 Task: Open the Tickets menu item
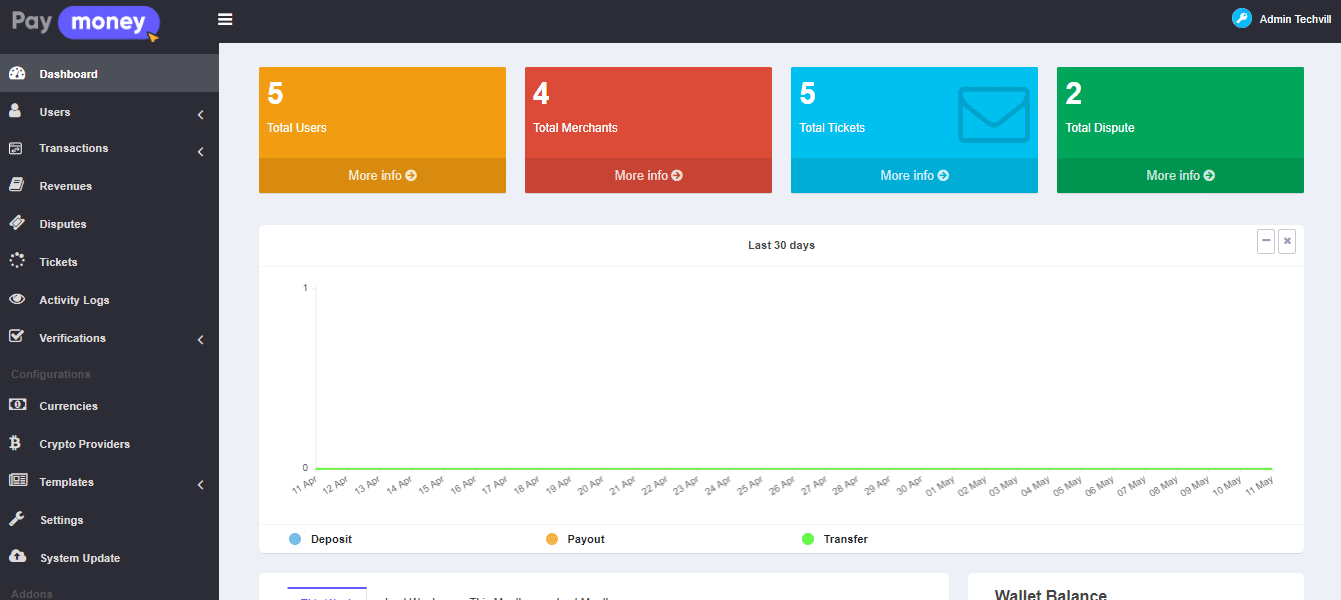58,262
